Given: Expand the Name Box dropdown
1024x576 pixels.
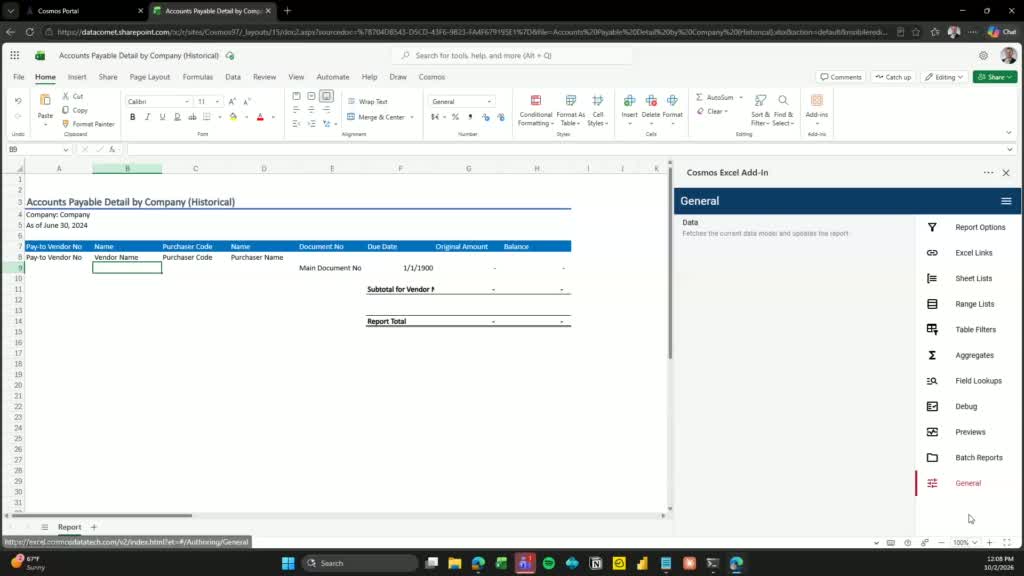Looking at the screenshot, I should pyautogui.click(x=65, y=150).
